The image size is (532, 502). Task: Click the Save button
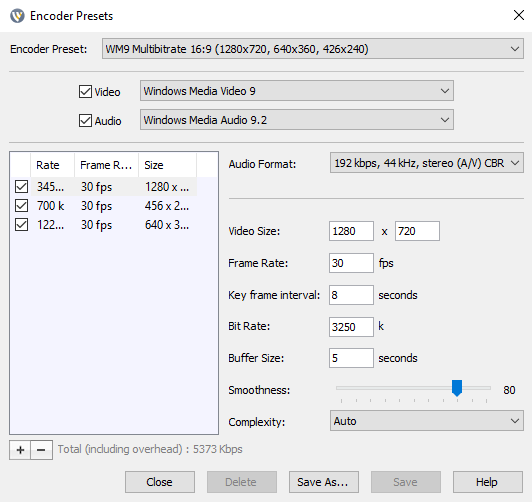click(x=406, y=482)
